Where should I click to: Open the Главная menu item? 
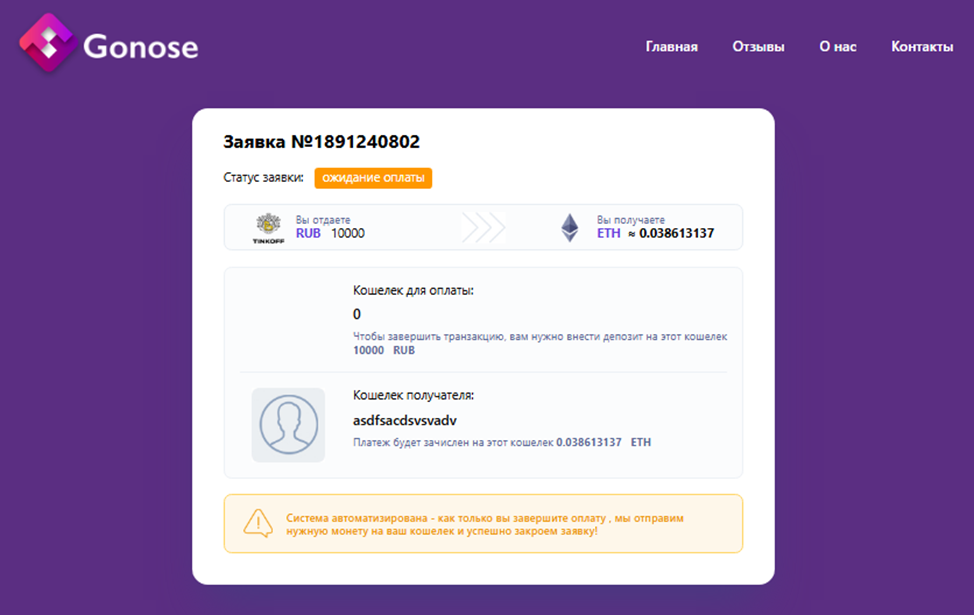coord(671,47)
